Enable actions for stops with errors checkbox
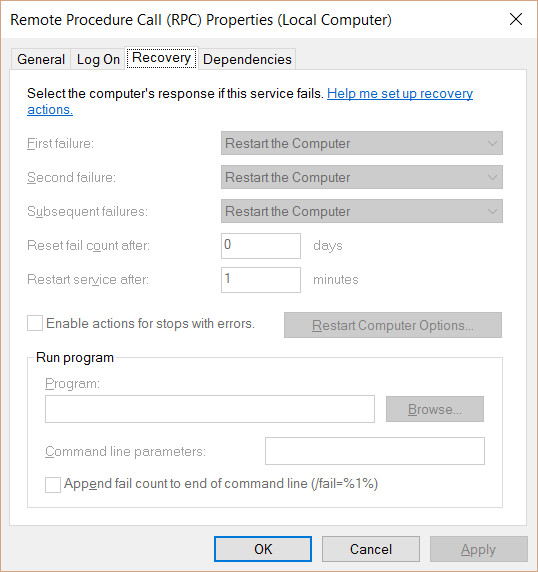Viewport: 538px width, 572px height. point(35,323)
